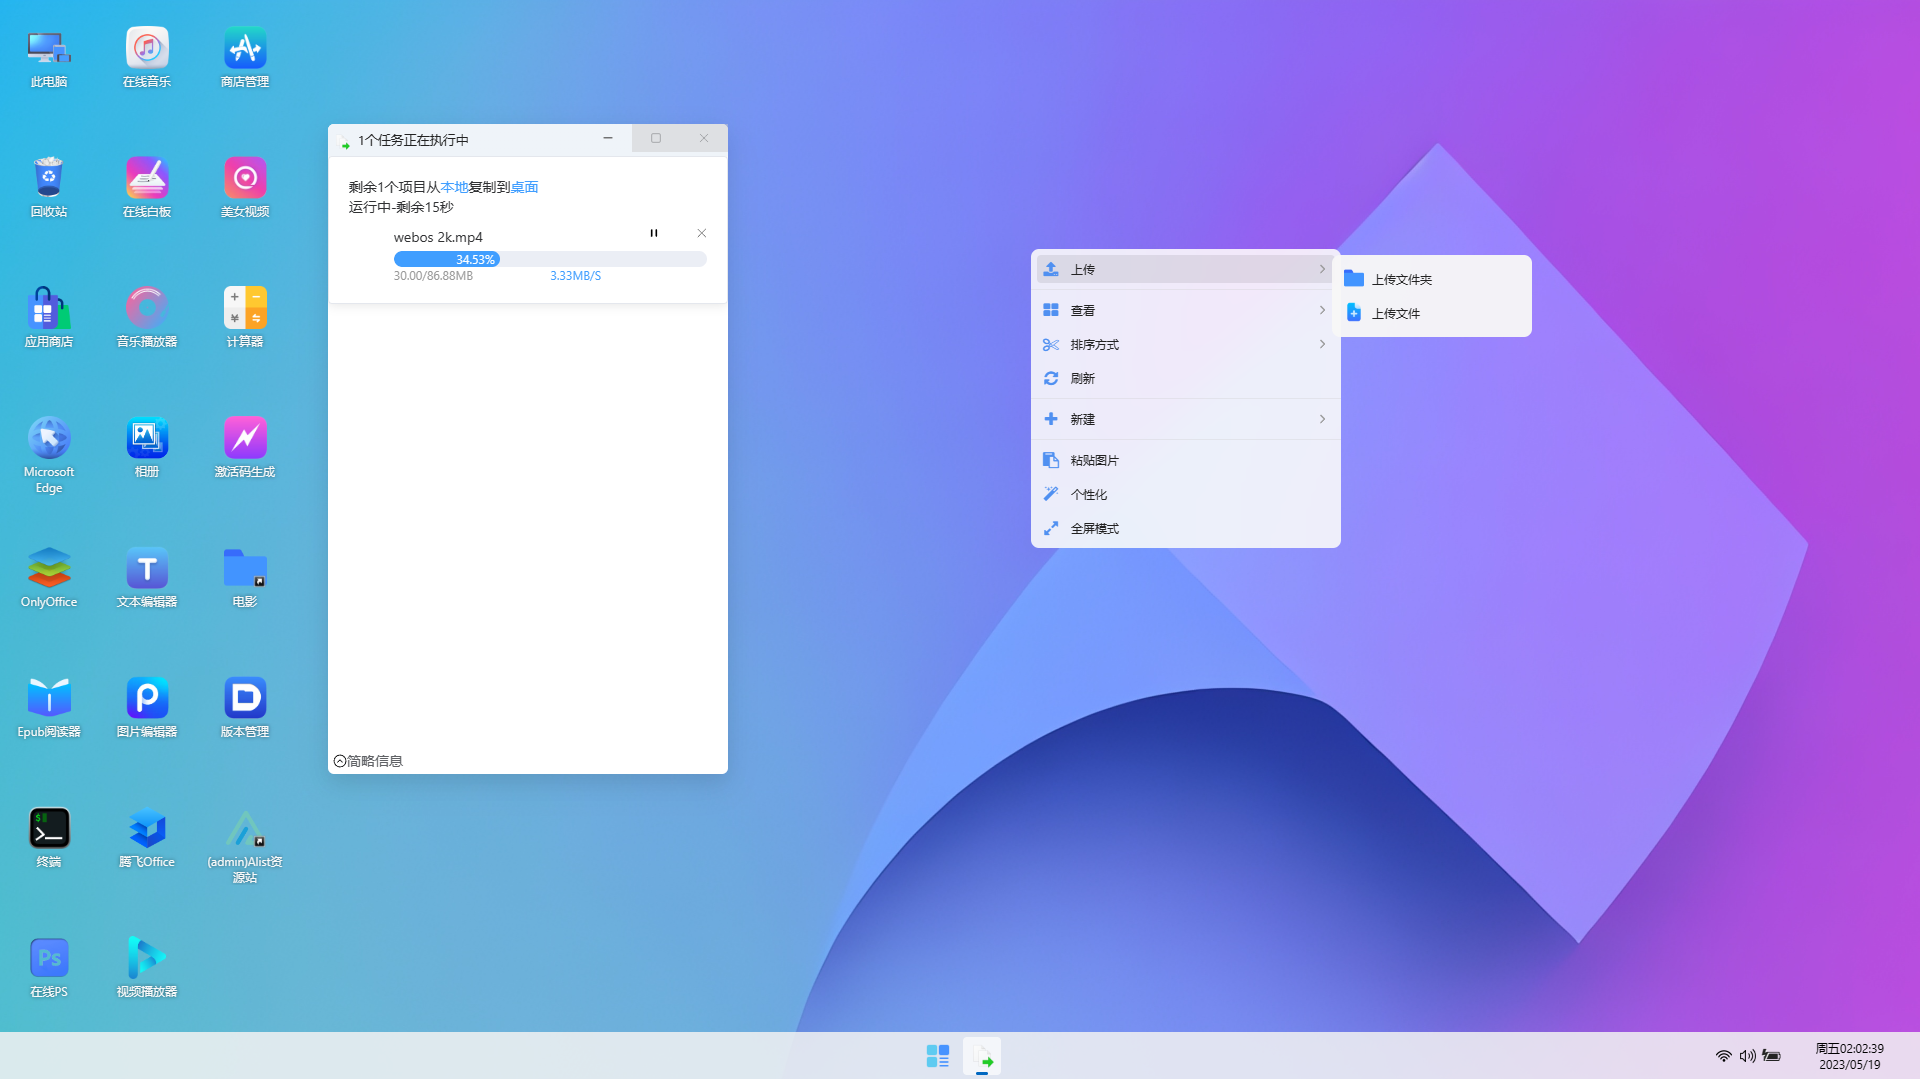Open 视频播放器 video player icon
1920x1079 pixels.
tap(147, 968)
